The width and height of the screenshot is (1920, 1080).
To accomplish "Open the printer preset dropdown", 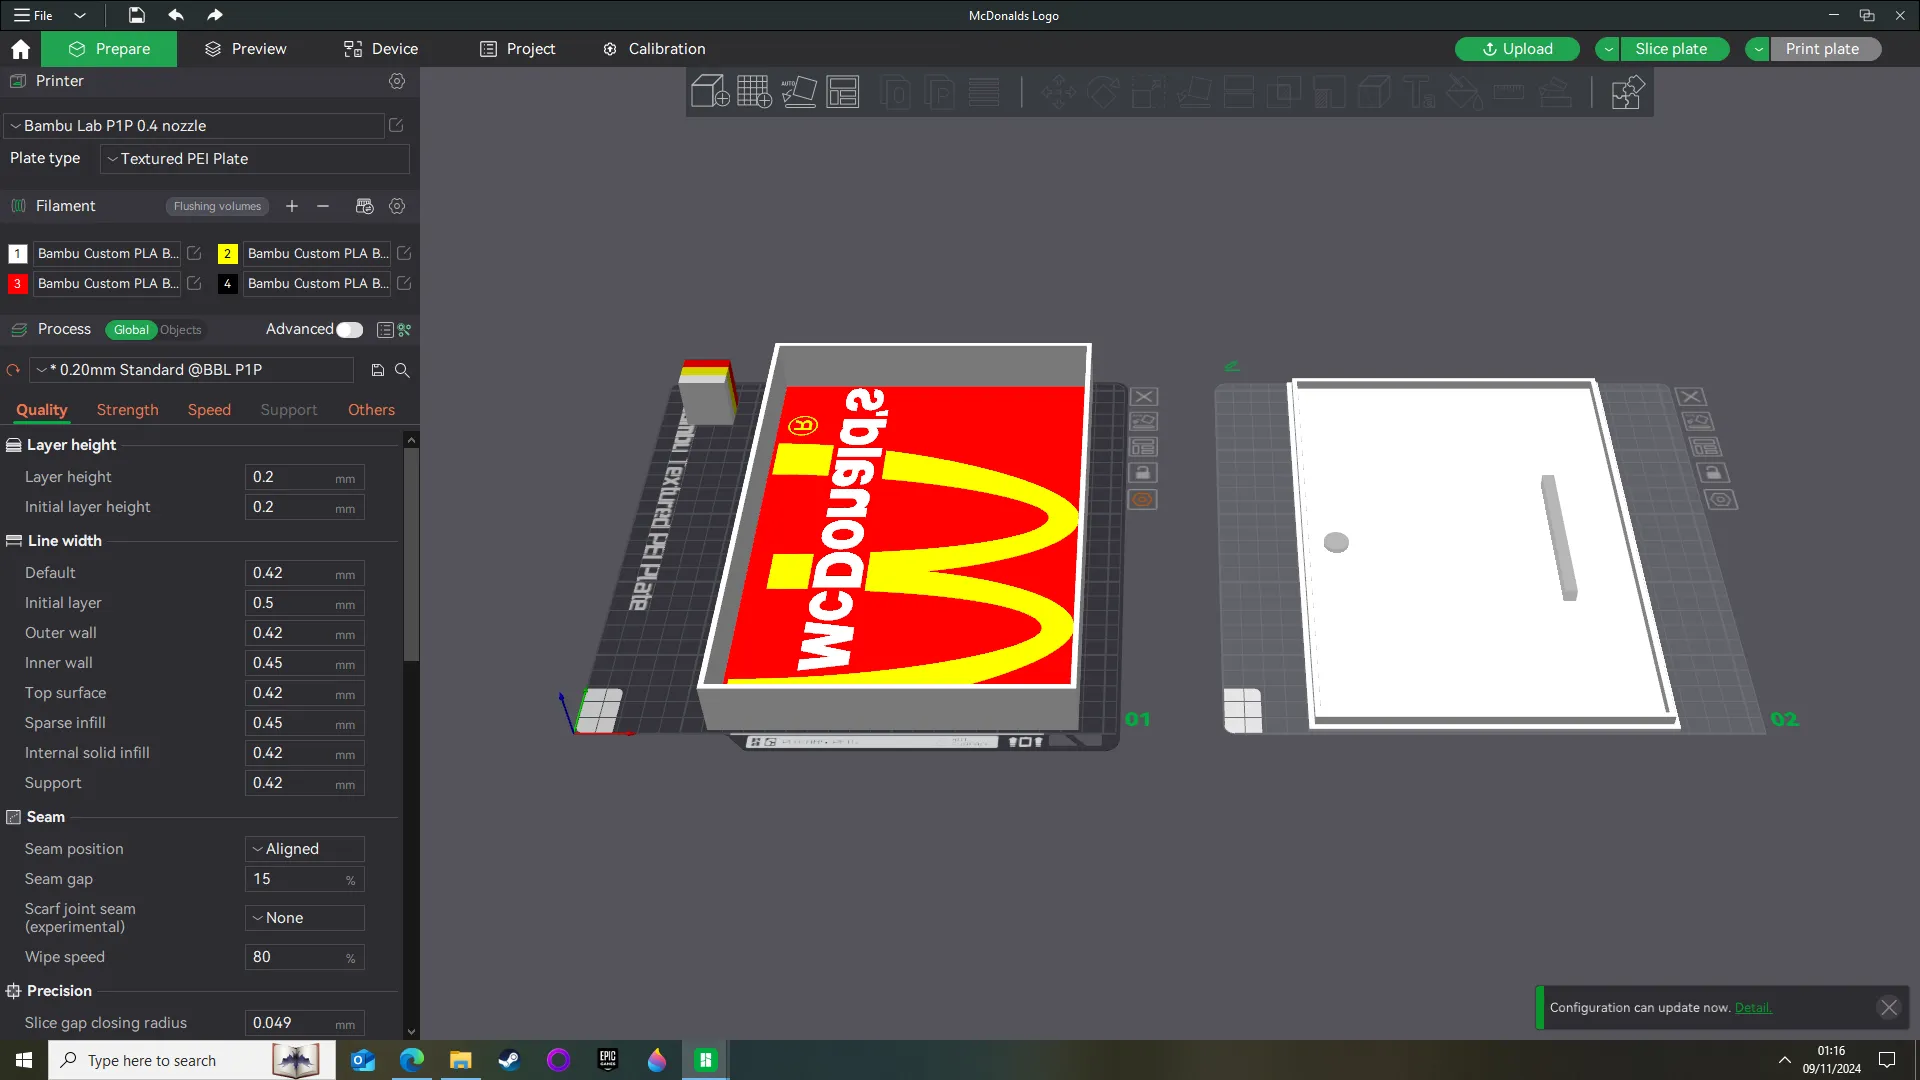I will pos(195,126).
